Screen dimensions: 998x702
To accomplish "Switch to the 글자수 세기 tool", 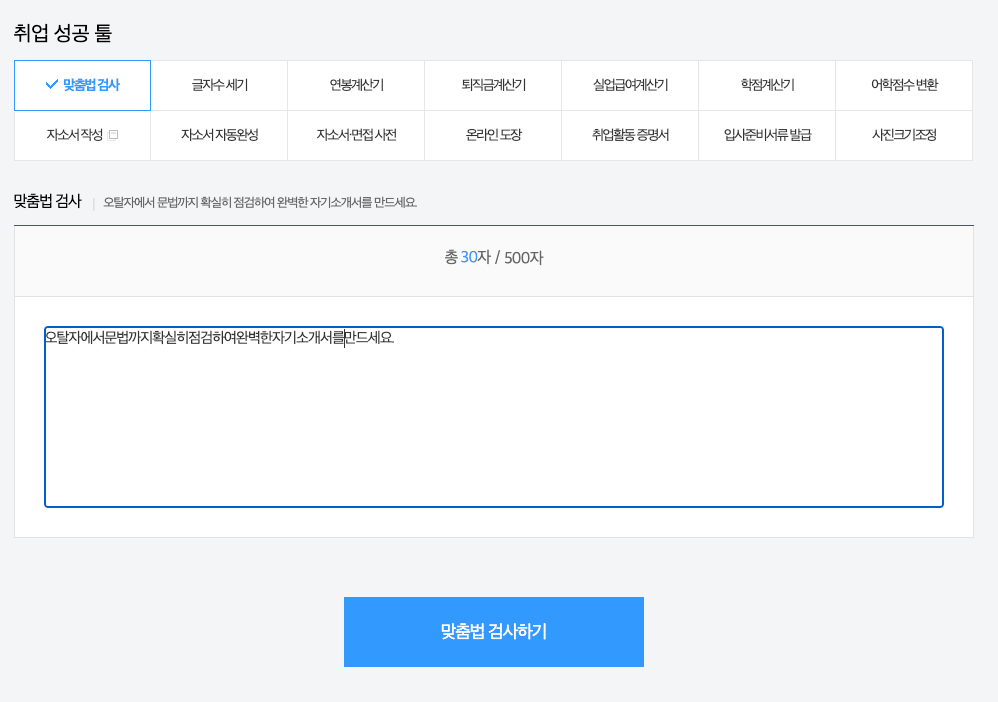I will (x=219, y=86).
